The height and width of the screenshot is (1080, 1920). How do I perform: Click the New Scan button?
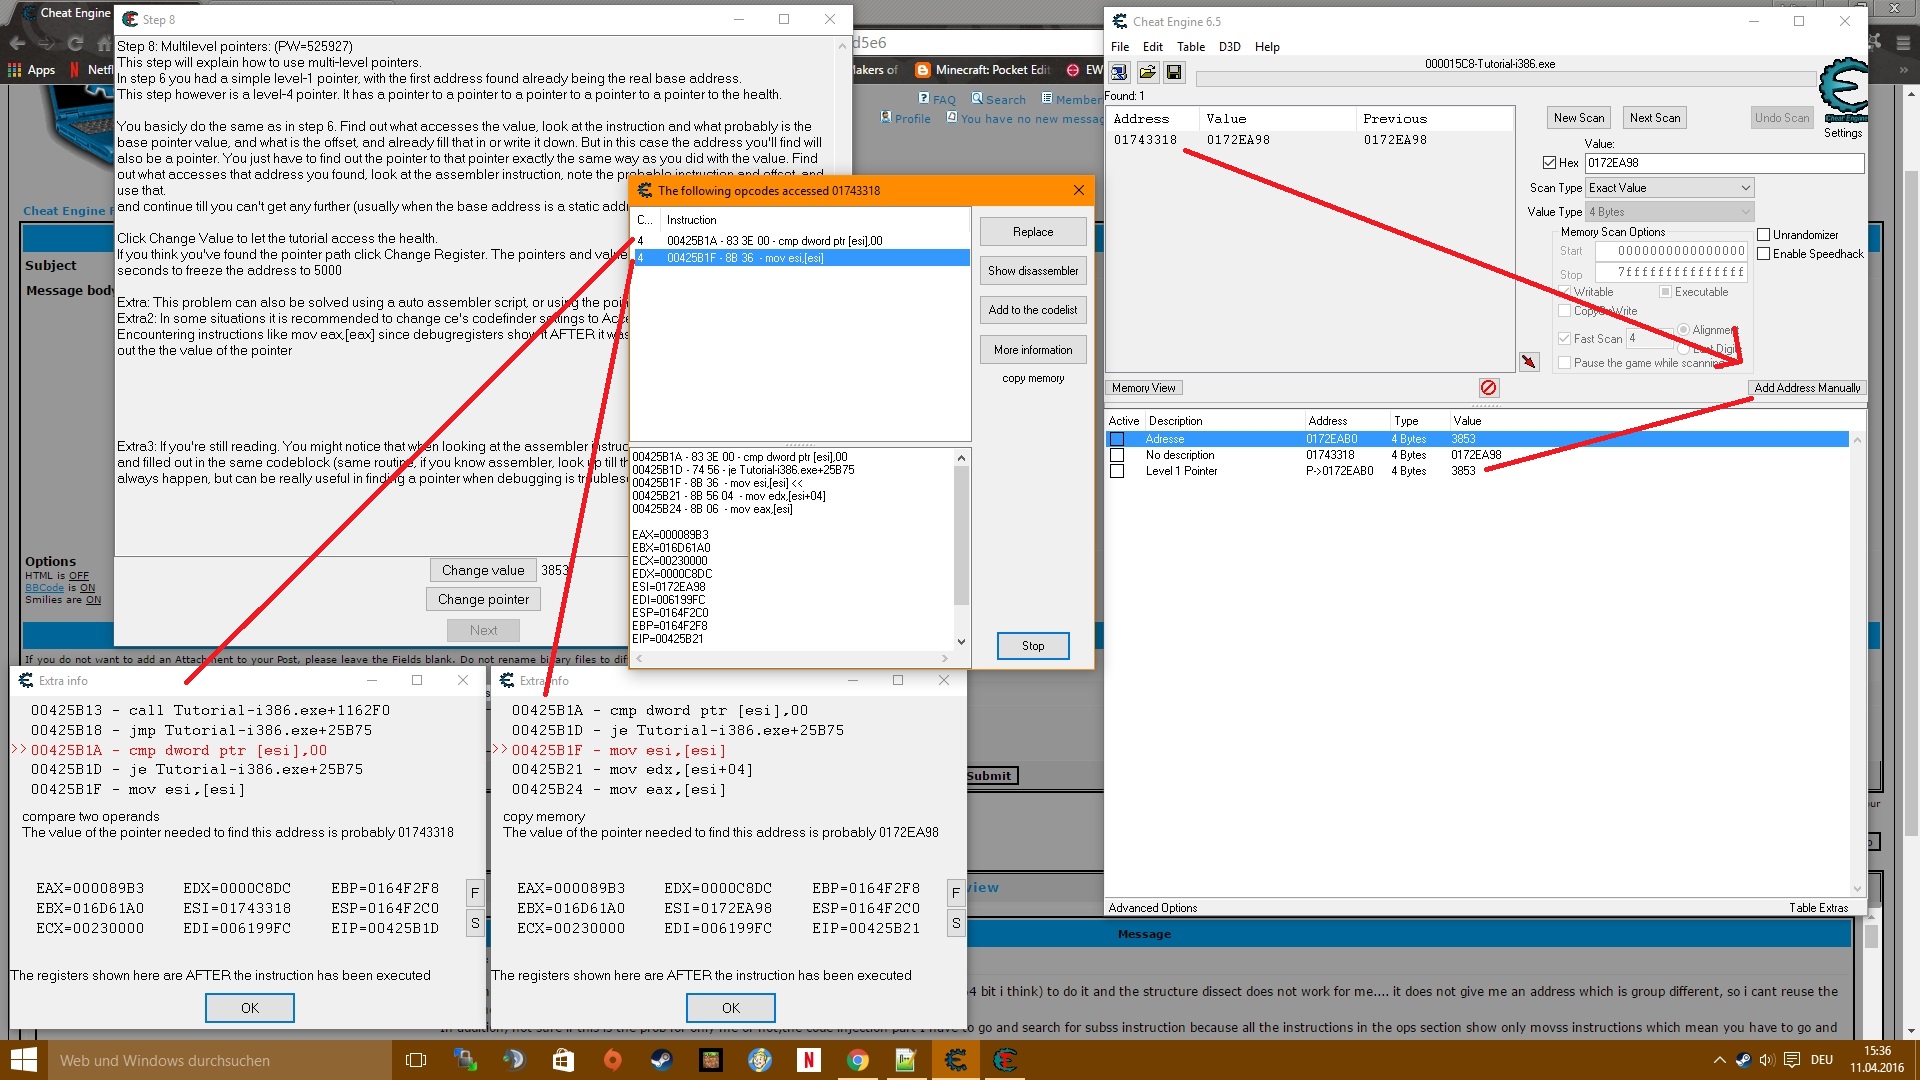tap(1579, 118)
